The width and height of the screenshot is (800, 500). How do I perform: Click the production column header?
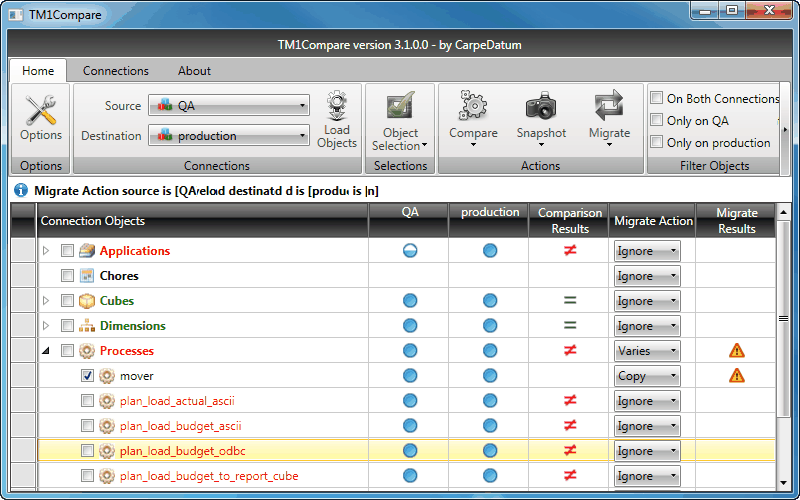point(490,220)
